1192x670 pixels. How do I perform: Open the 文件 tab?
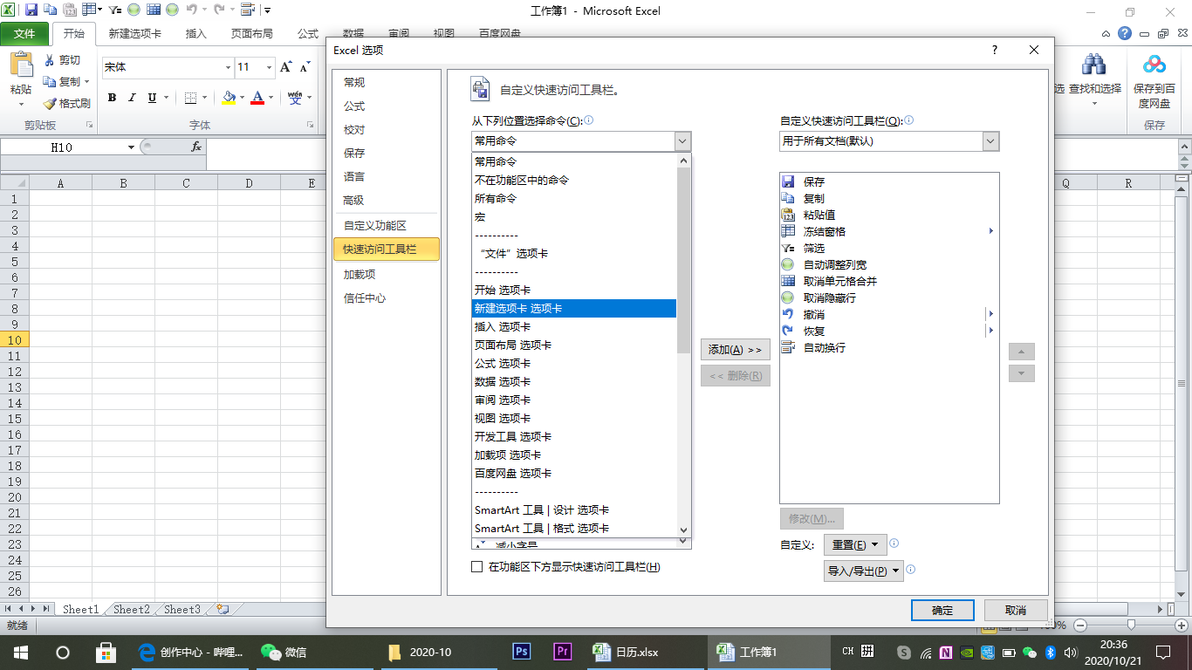[24, 33]
